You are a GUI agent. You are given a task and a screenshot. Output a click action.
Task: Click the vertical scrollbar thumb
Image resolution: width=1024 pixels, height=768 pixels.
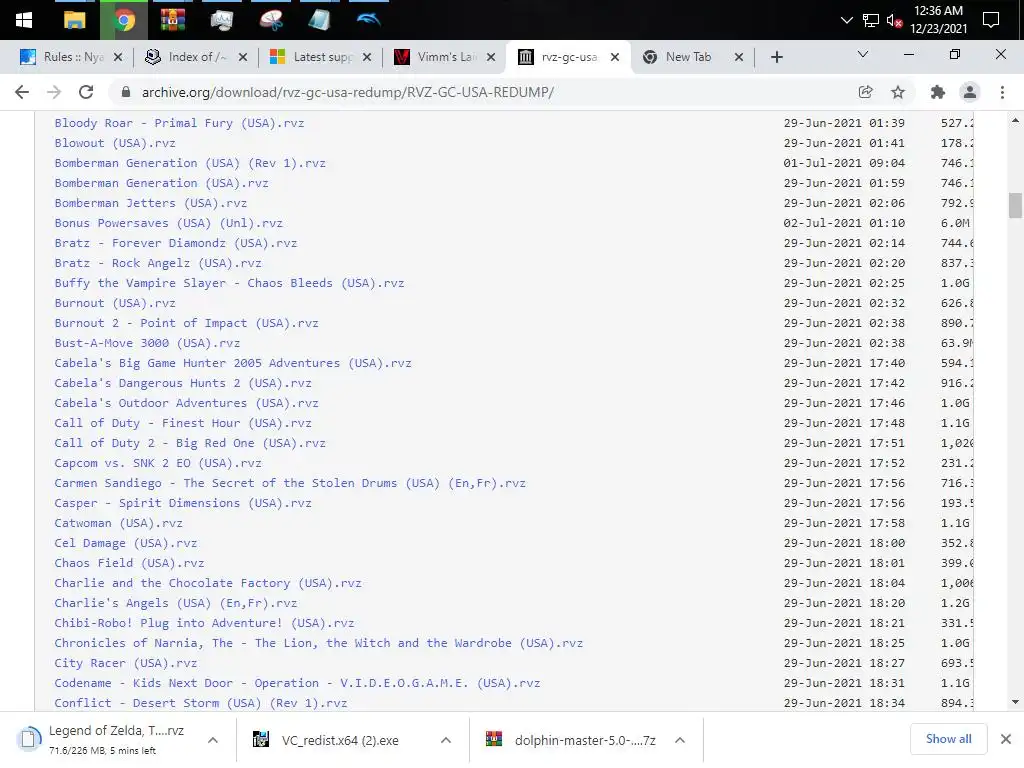(x=1015, y=206)
